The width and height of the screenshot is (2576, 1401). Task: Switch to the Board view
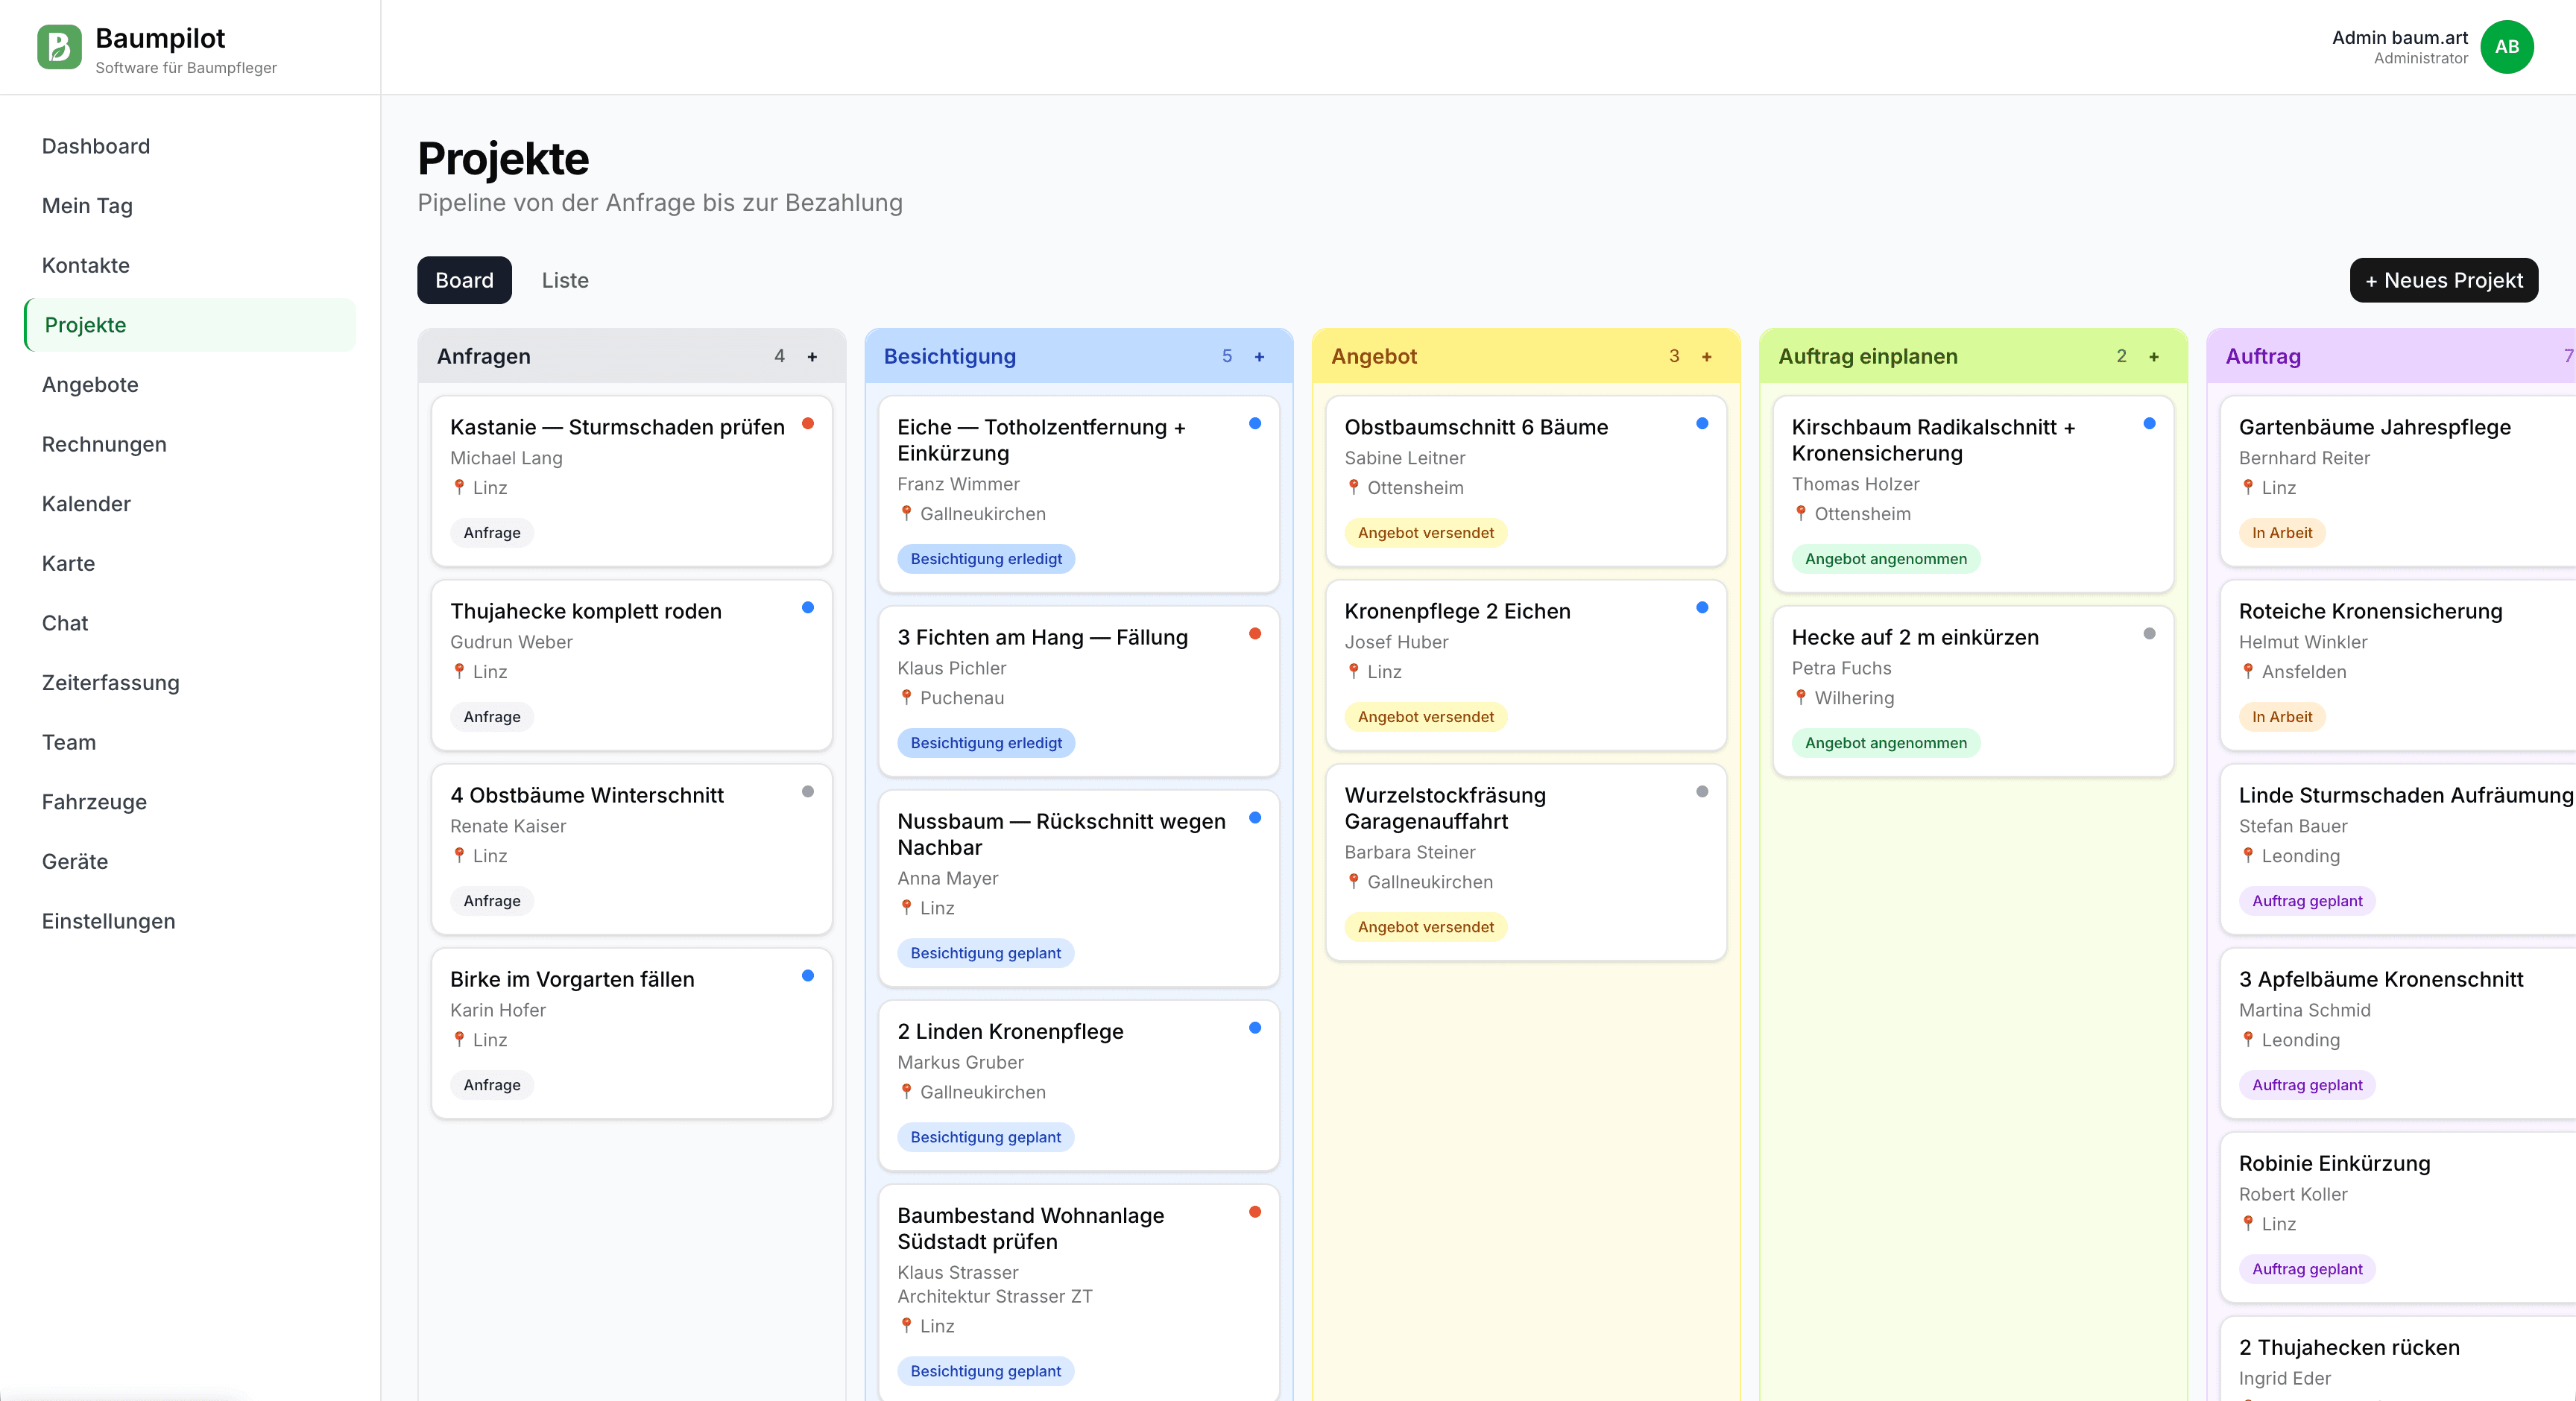[x=464, y=280]
